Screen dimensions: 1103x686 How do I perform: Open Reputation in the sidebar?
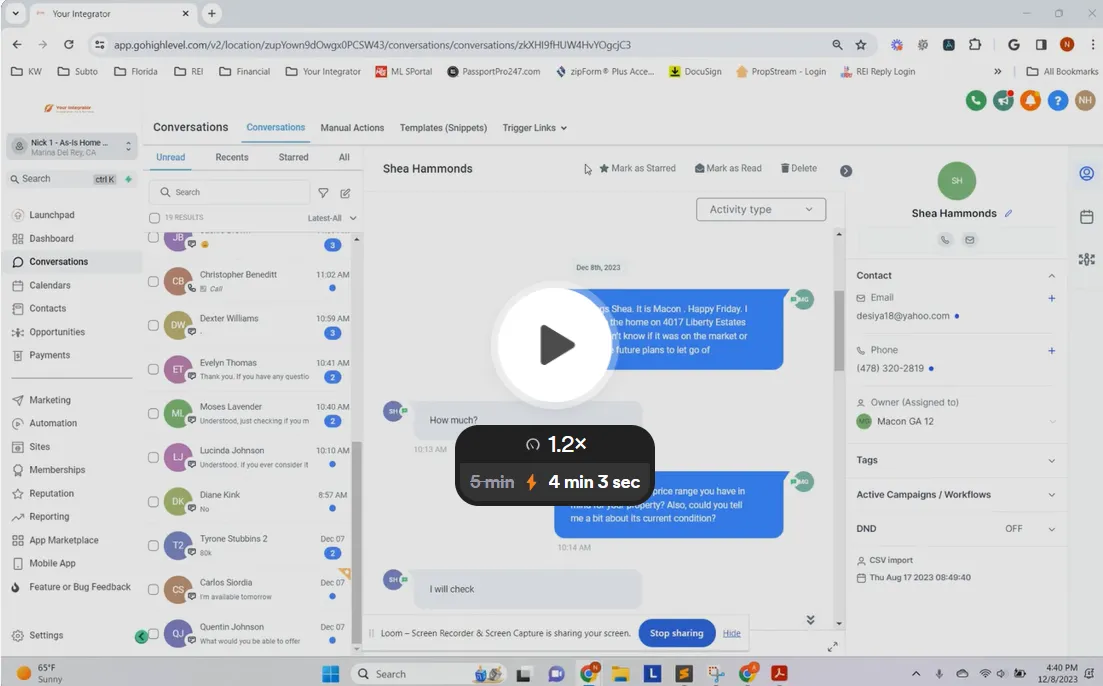pyautogui.click(x=51, y=493)
